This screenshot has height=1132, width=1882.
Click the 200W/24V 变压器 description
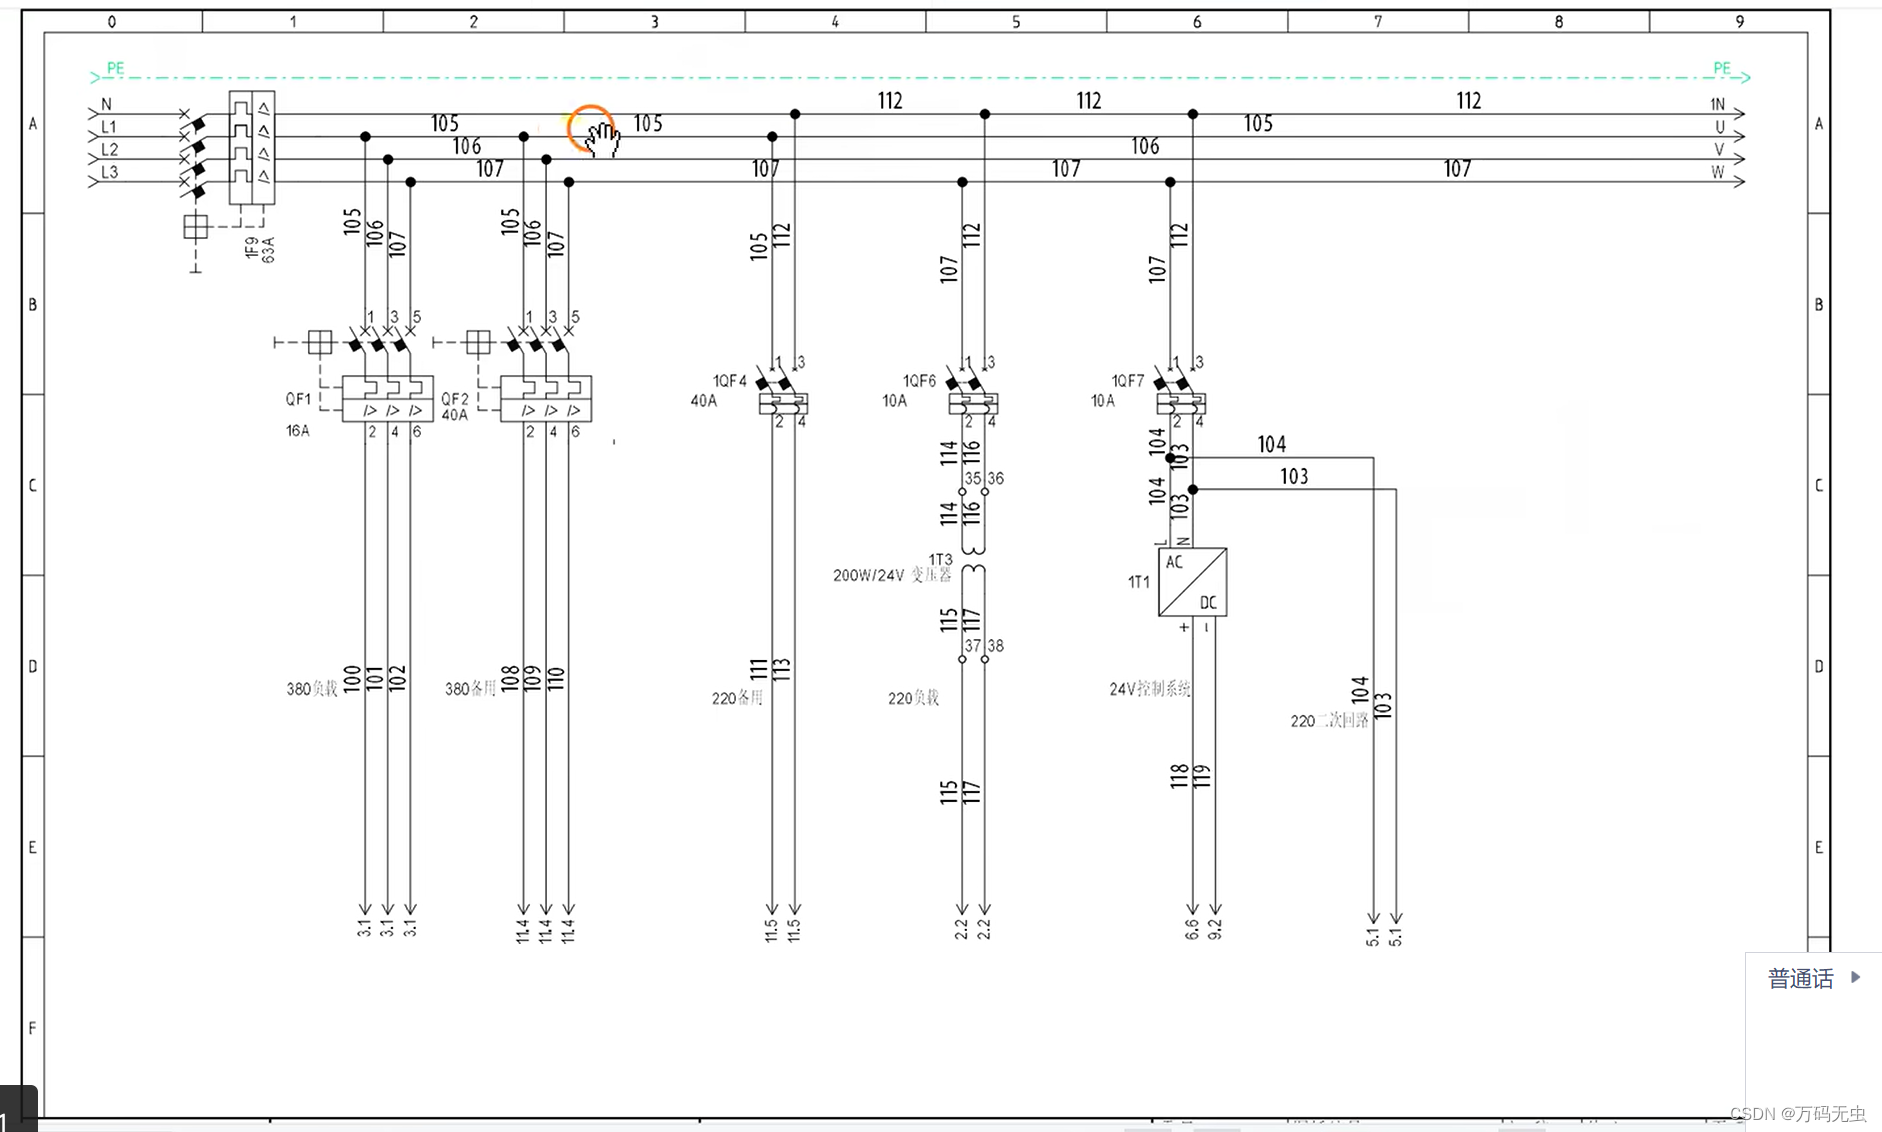[892, 576]
